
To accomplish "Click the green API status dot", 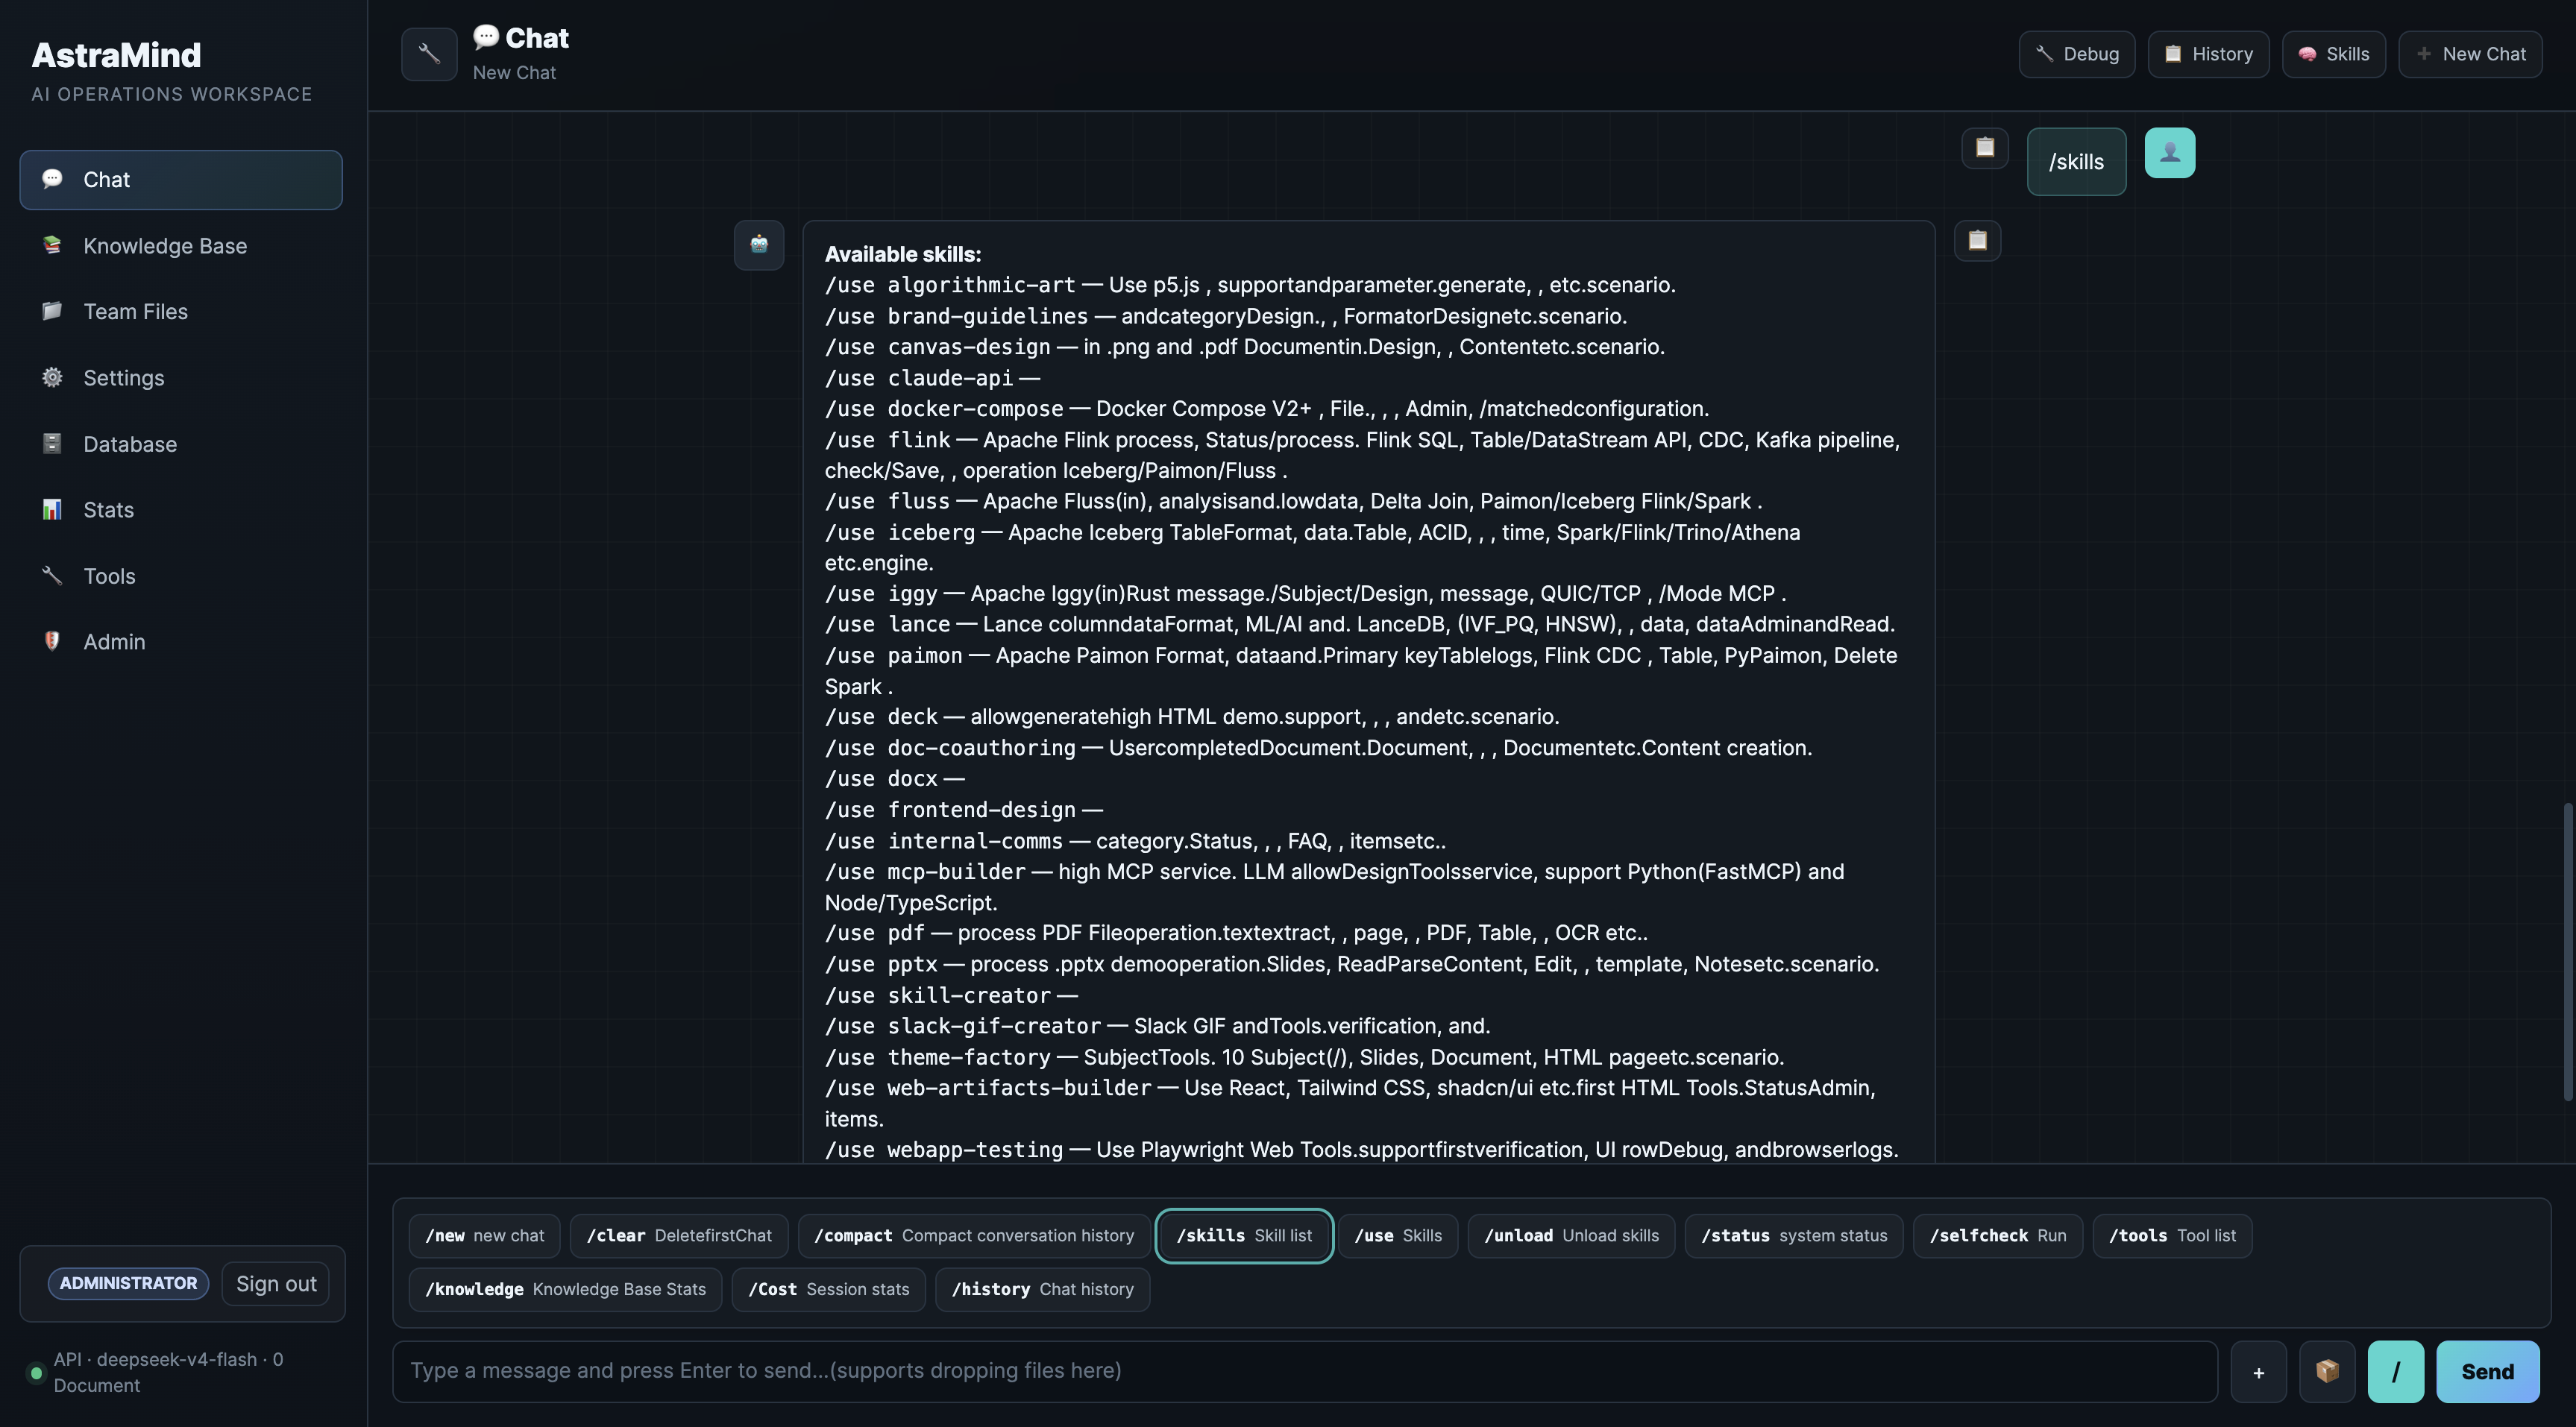I will (37, 1372).
